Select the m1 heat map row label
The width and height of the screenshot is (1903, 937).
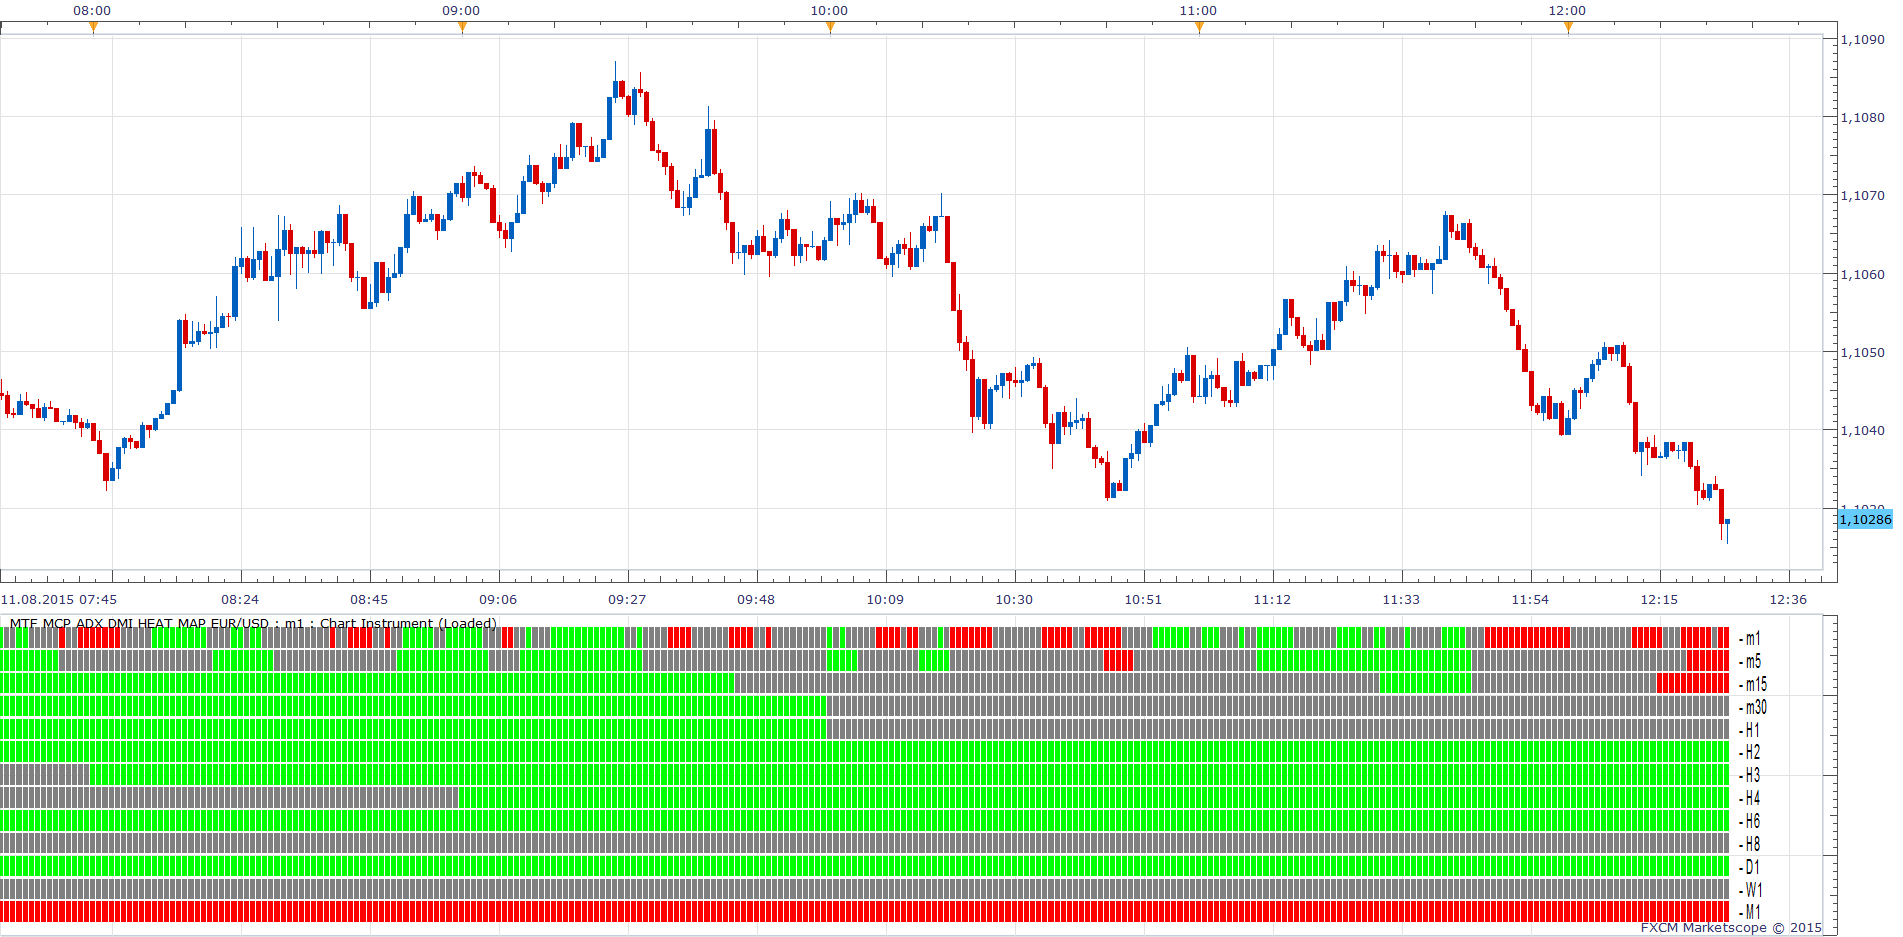click(x=1753, y=638)
